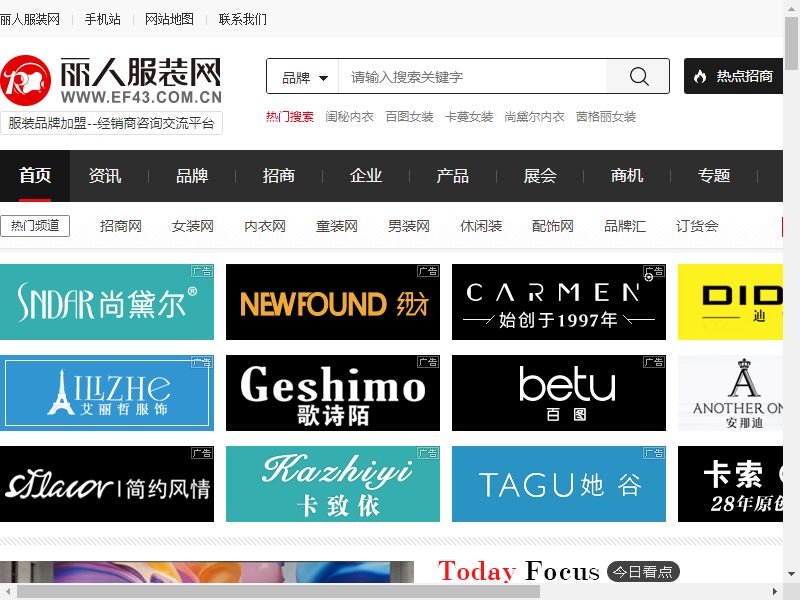Open the 卡索 28年 brand banner

730,484
